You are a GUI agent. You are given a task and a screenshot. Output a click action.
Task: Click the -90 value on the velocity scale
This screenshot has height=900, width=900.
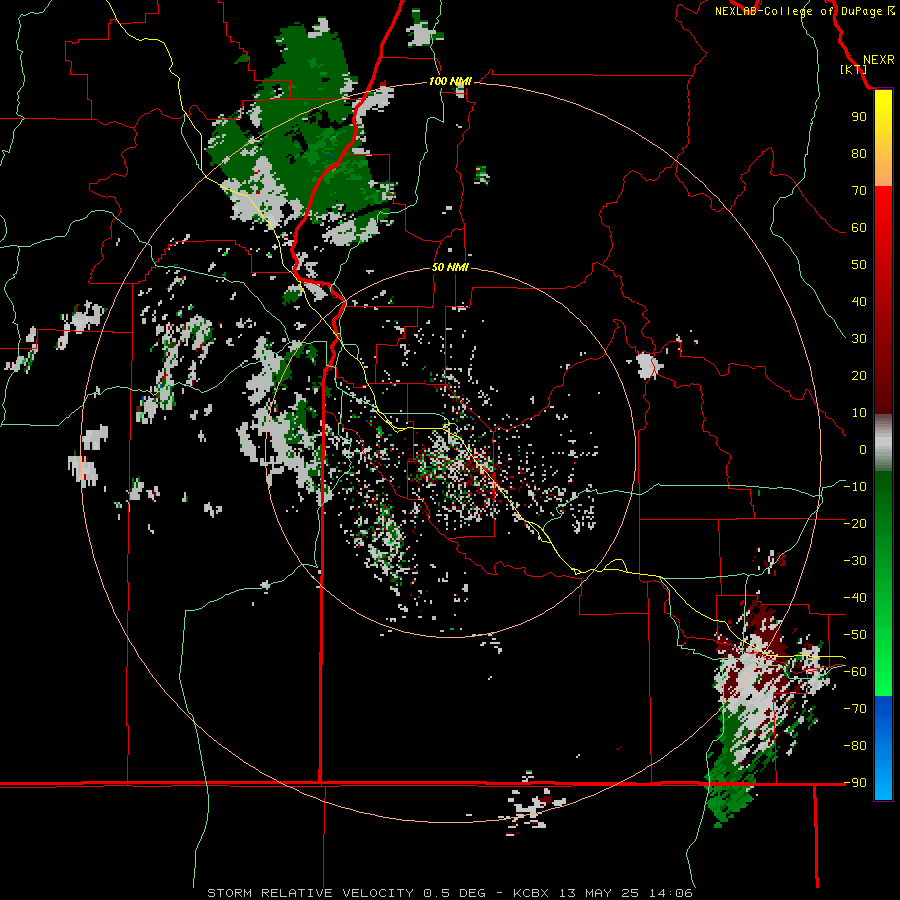[x=855, y=783]
